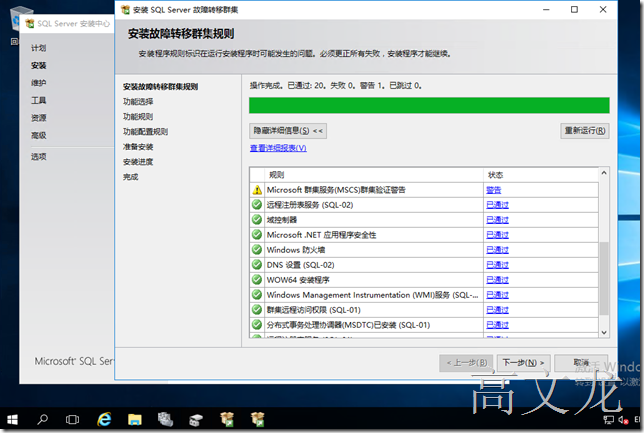Screen dimensions: 644x433
Task: Open the 查看详细报表 link
Action: coord(278,148)
